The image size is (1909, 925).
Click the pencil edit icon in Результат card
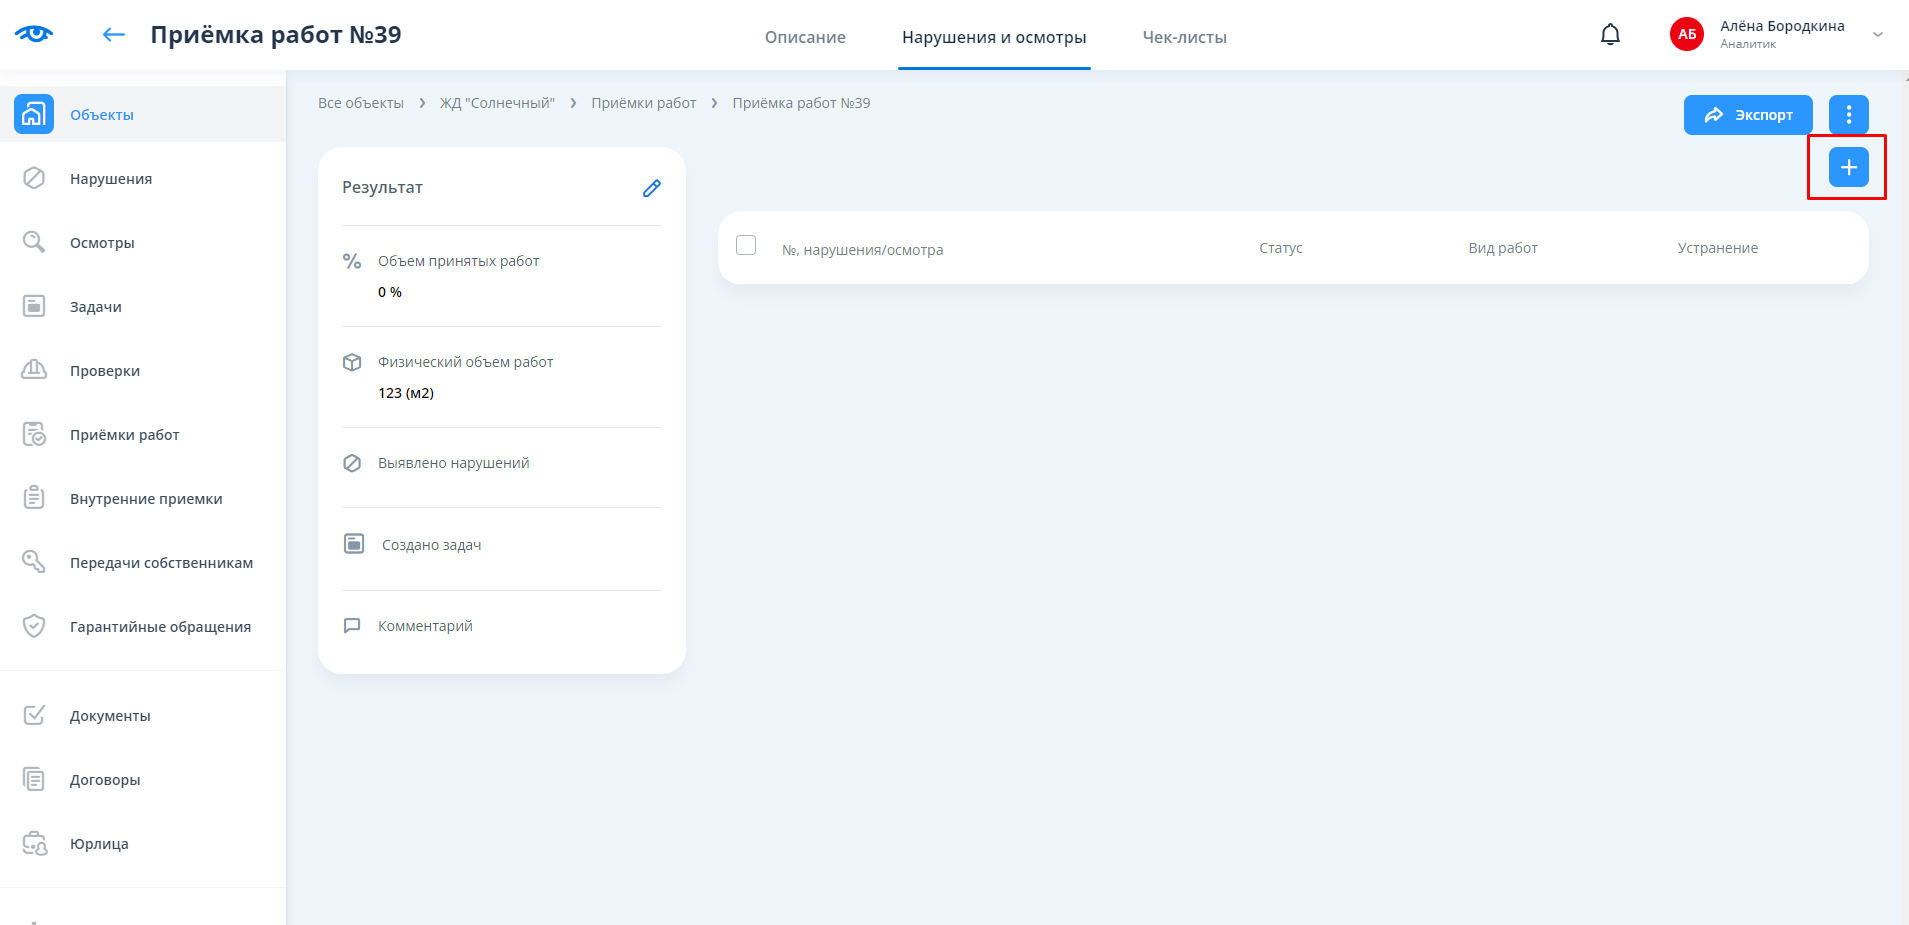coord(652,188)
